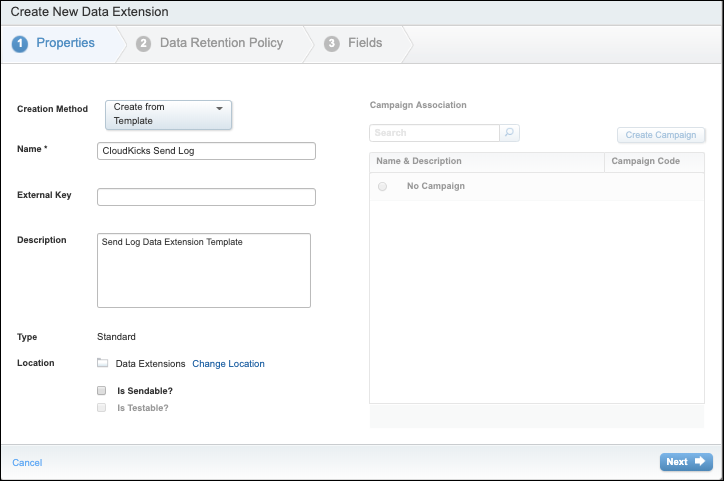Go to the Data Retention Policy step
The width and height of the screenshot is (724, 481).
click(x=221, y=43)
